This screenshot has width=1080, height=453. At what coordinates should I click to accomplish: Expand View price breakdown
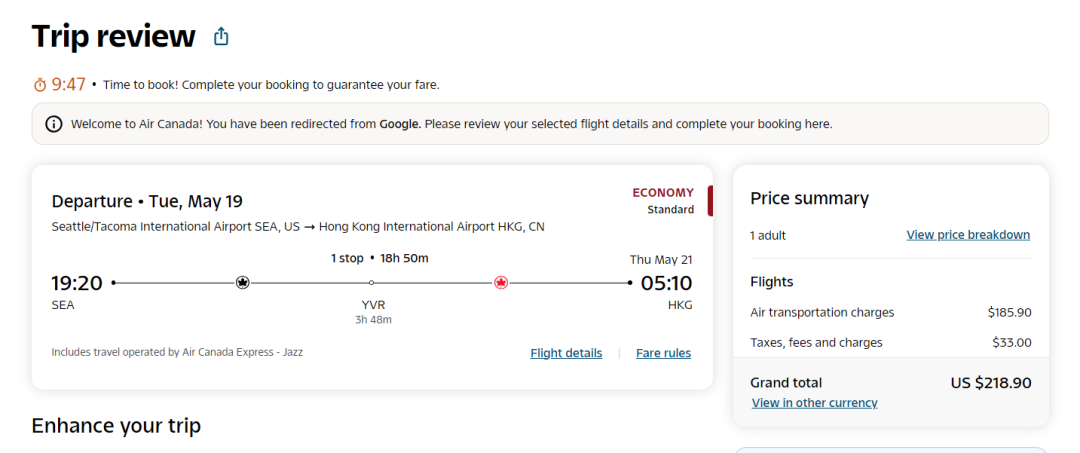(x=967, y=235)
